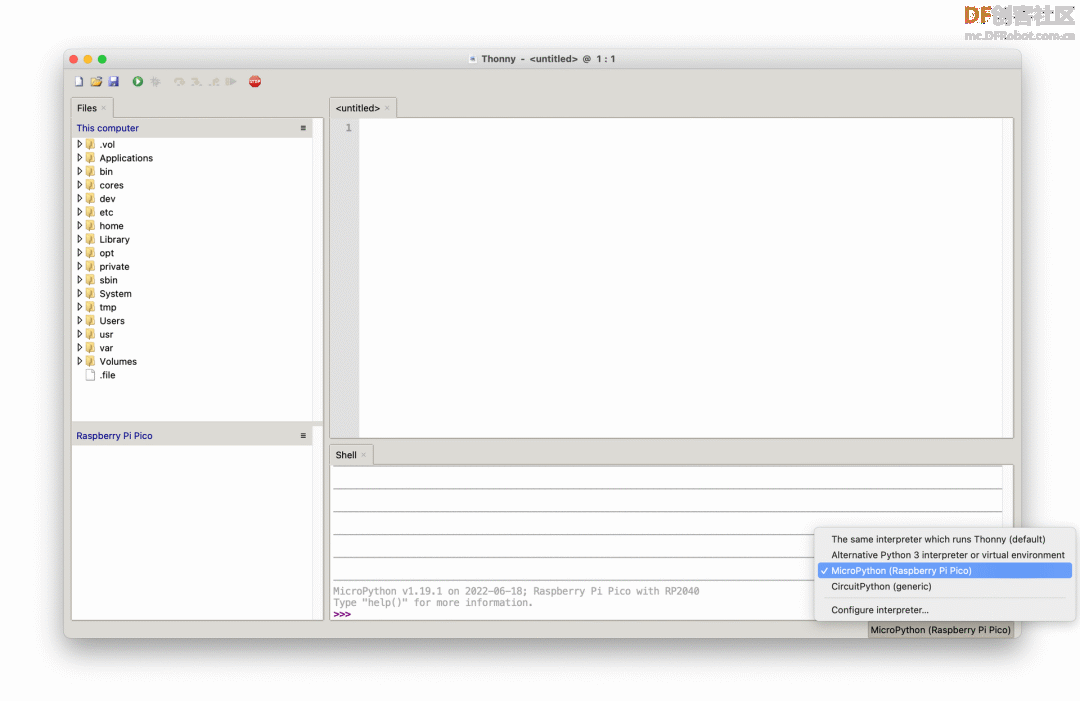Click the MicroPython interpreter status bar button
This screenshot has height=701, width=1080.
click(940, 630)
